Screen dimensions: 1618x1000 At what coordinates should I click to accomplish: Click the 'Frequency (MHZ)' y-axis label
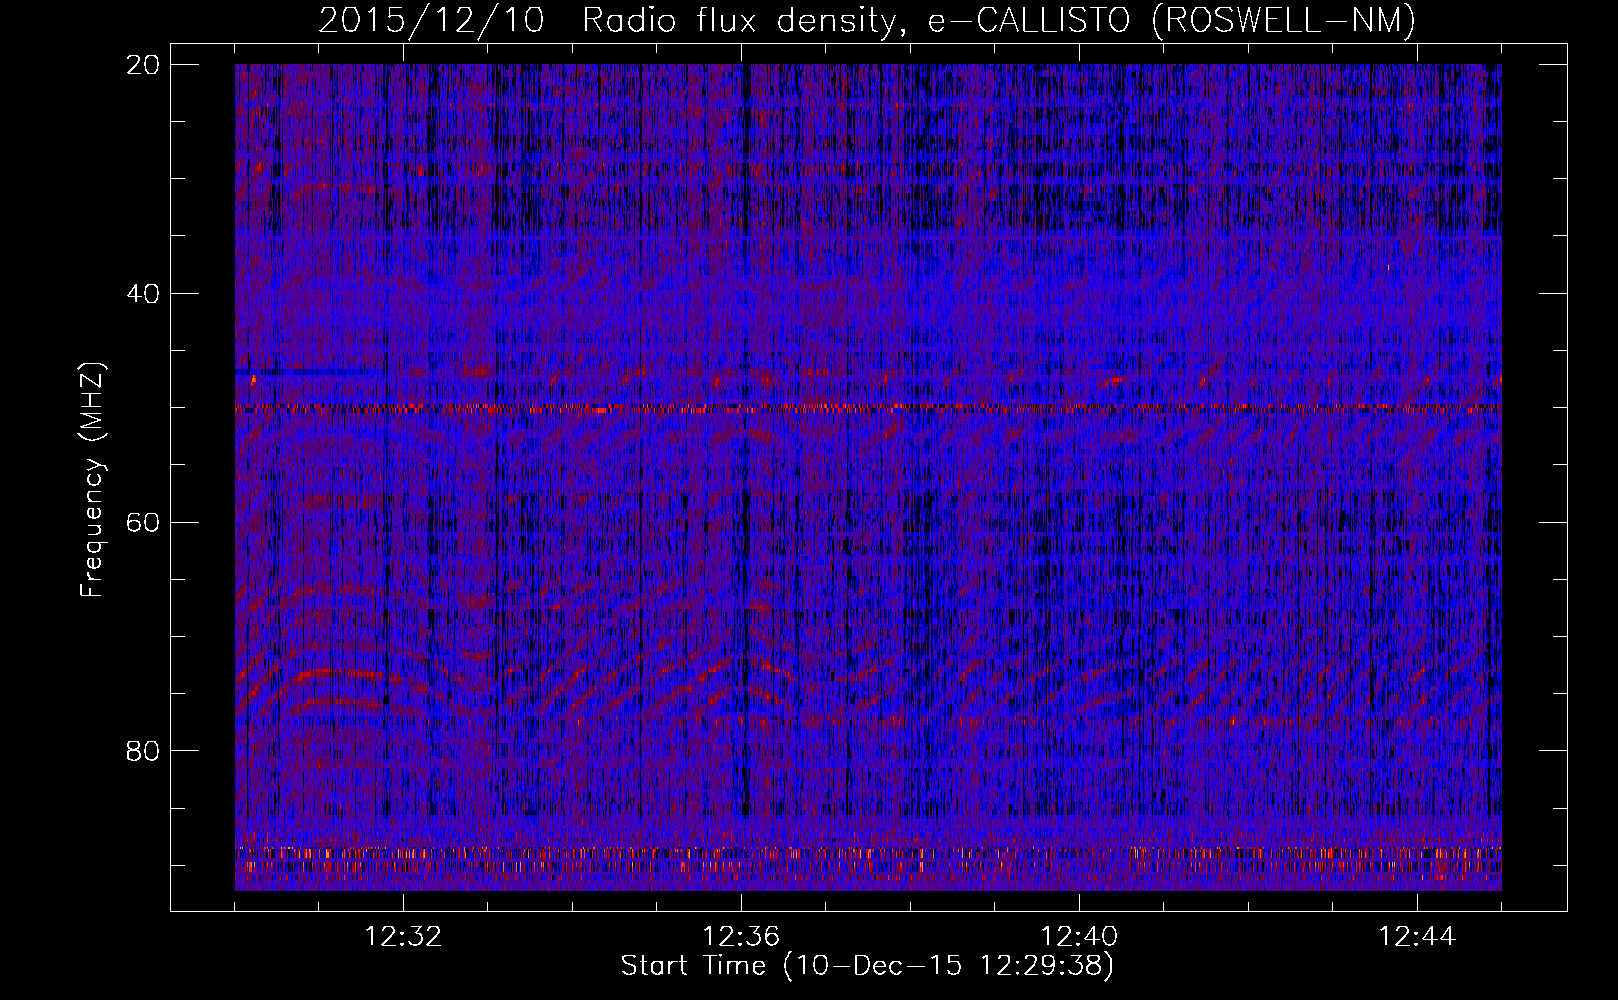(x=92, y=480)
